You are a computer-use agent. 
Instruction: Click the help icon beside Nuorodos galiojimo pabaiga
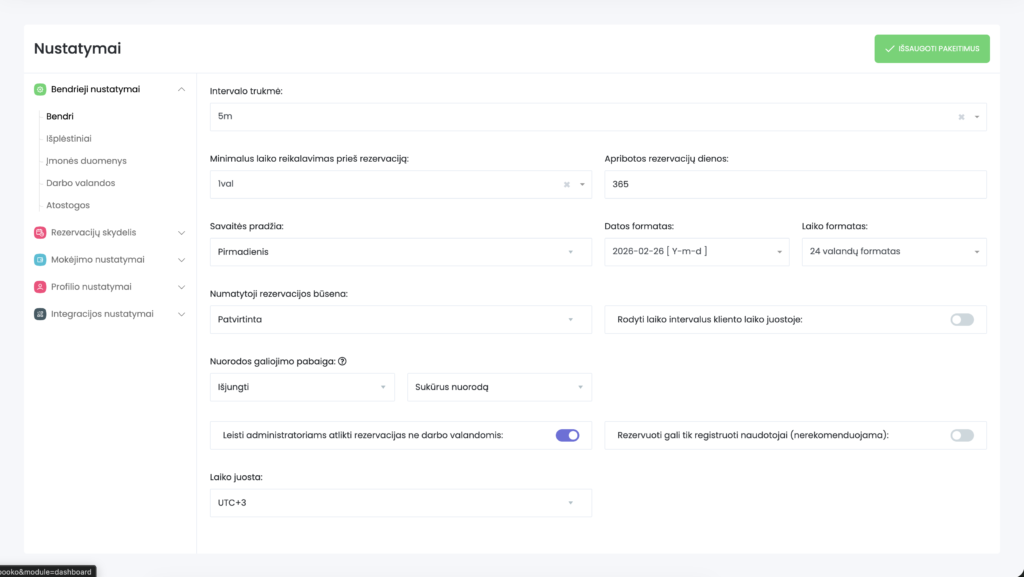click(343, 361)
